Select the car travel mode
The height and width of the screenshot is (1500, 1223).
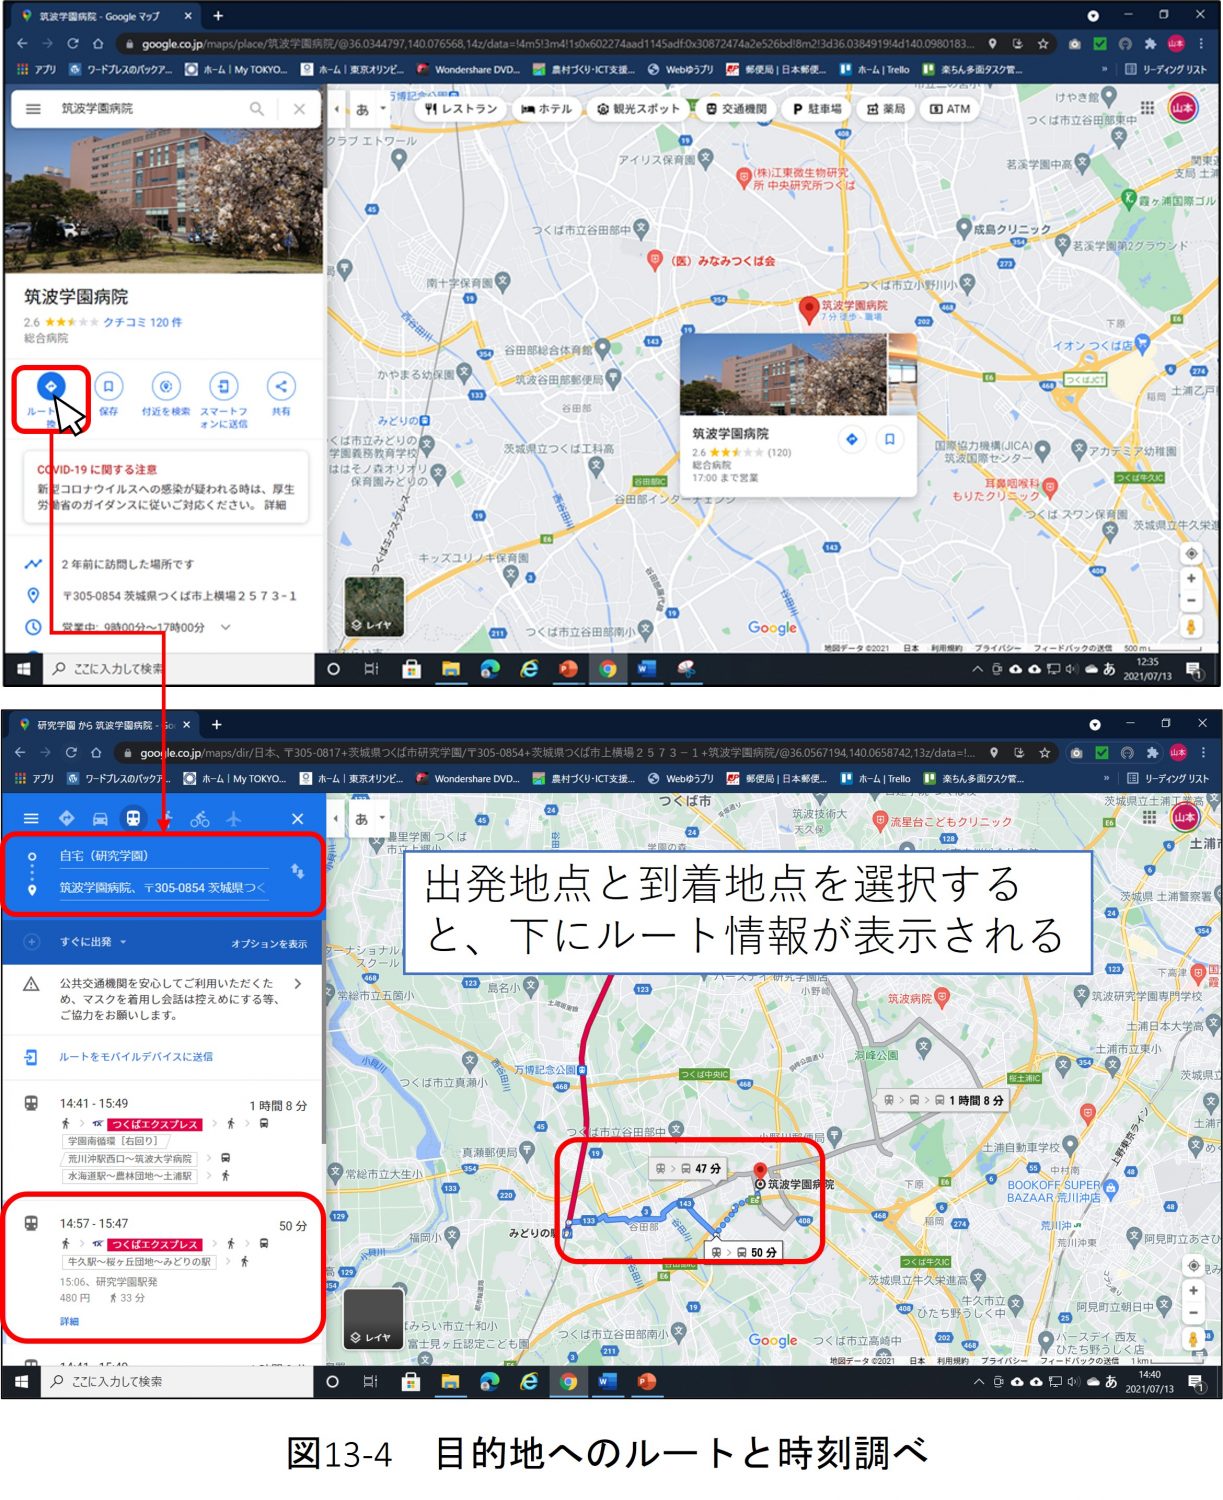100,818
